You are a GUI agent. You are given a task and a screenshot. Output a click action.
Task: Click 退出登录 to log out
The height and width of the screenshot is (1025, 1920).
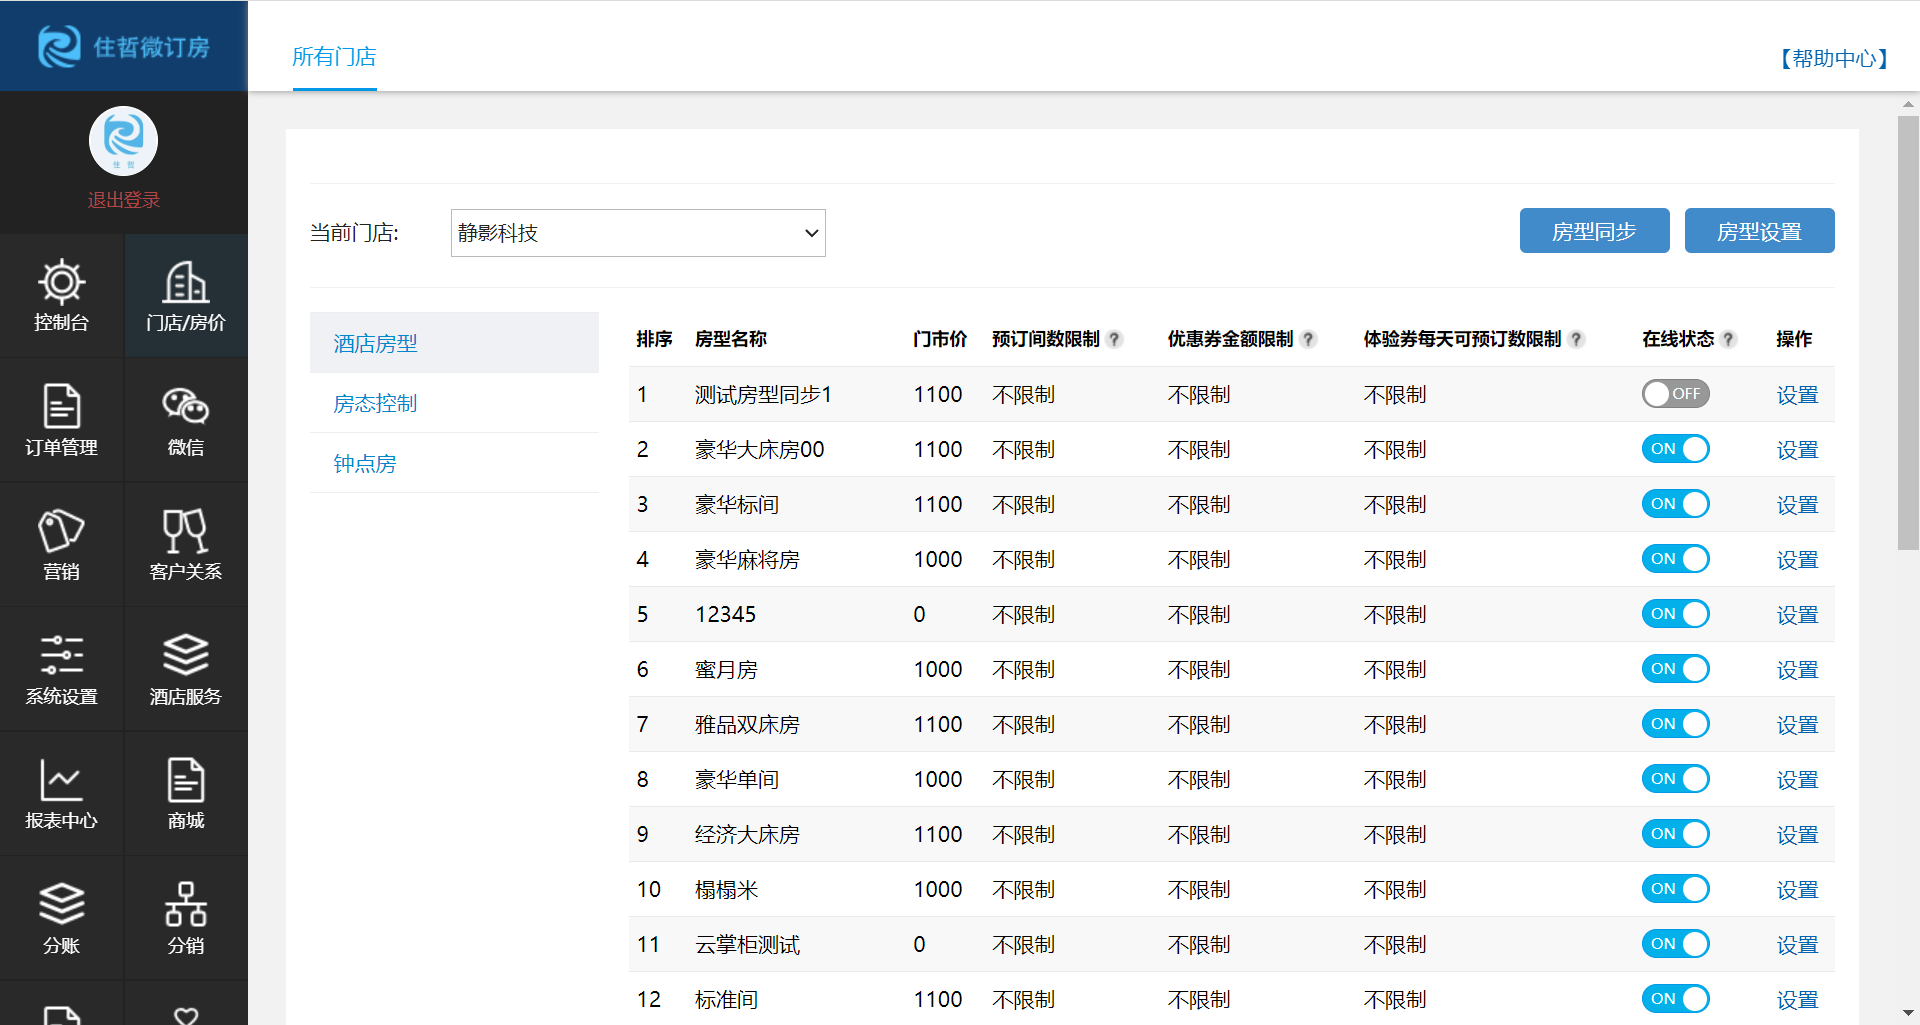(123, 200)
